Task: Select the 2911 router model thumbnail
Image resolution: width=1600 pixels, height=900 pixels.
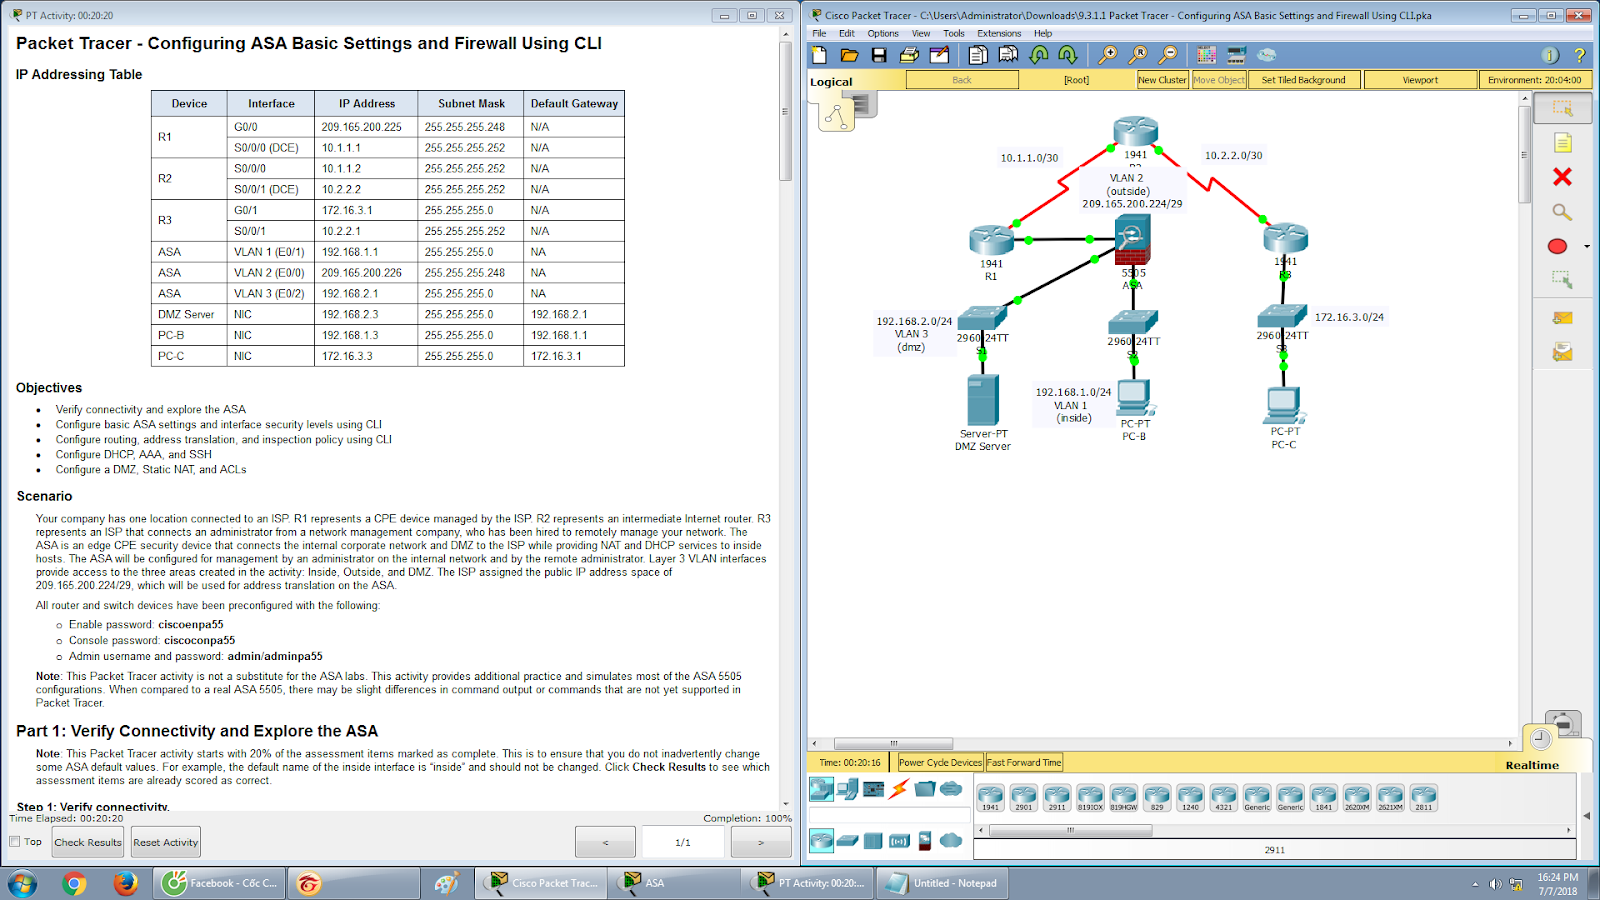Action: click(x=1057, y=797)
